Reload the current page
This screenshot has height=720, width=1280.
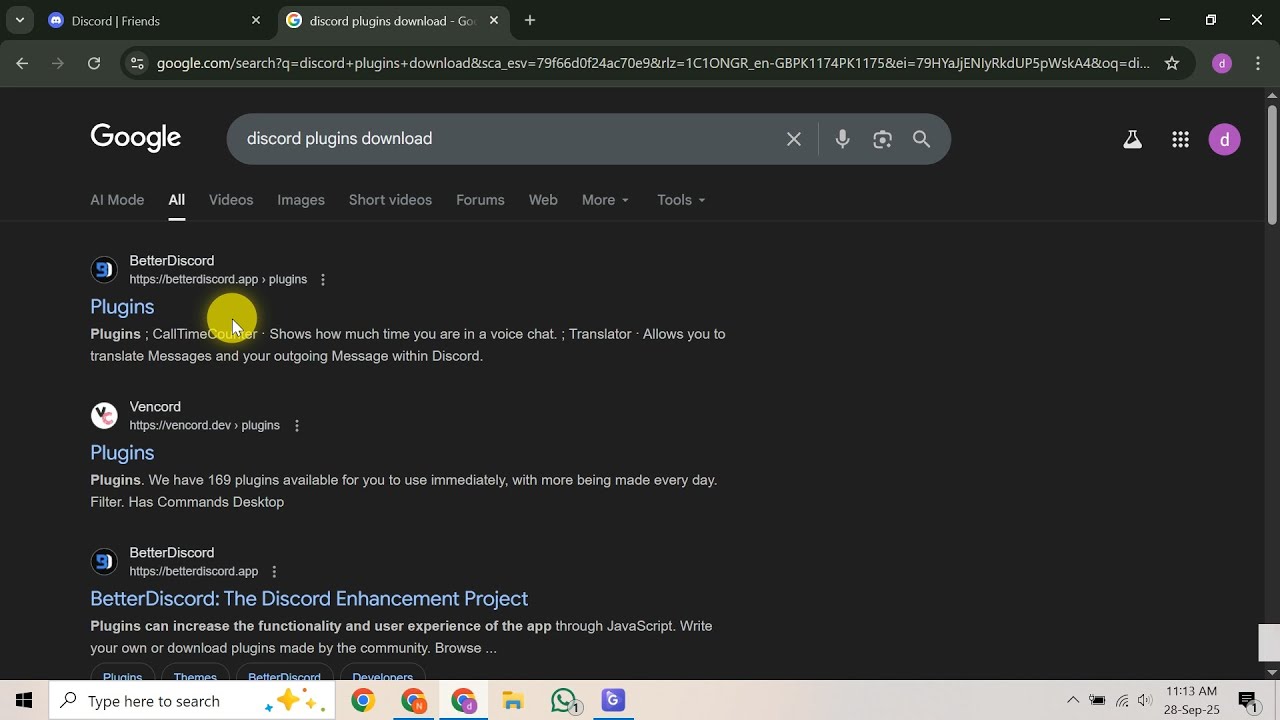[94, 63]
